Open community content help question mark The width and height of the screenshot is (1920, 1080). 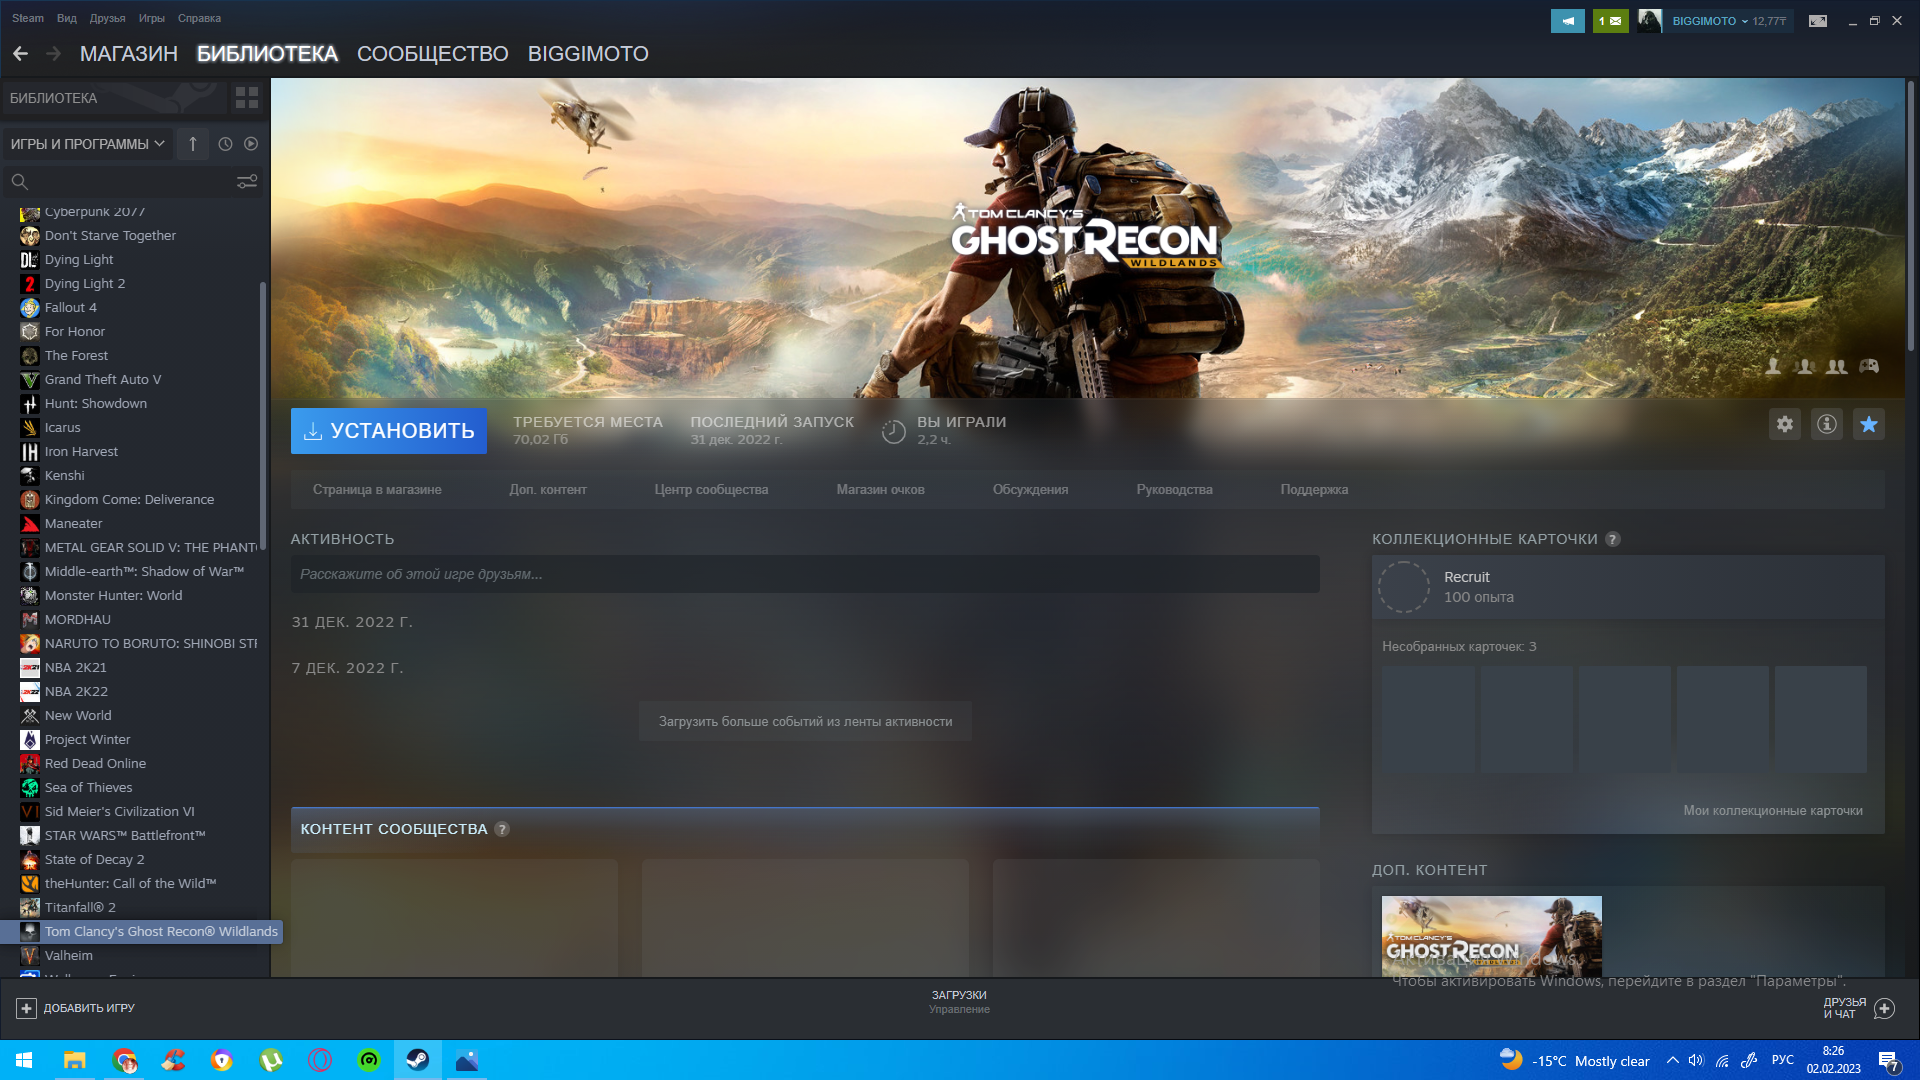click(502, 829)
